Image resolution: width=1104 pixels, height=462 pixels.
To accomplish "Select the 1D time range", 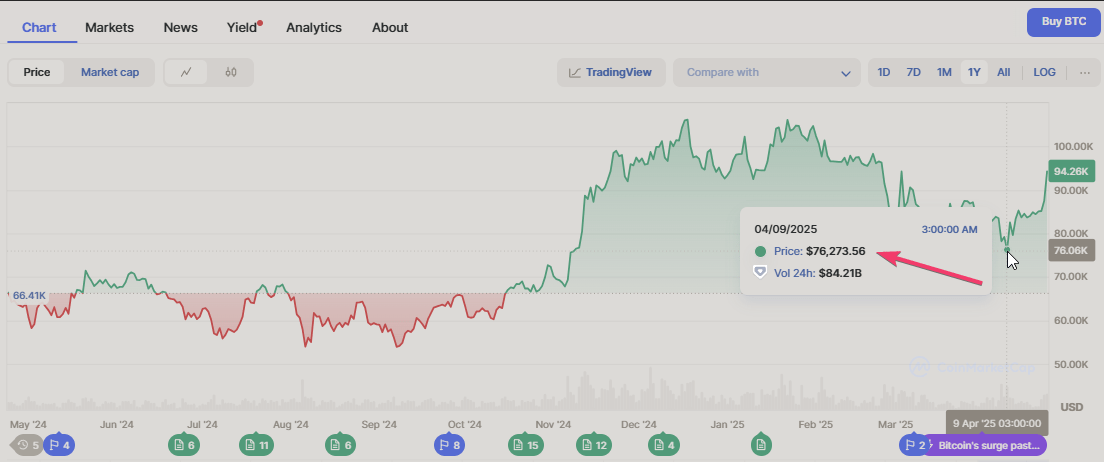I will point(884,72).
